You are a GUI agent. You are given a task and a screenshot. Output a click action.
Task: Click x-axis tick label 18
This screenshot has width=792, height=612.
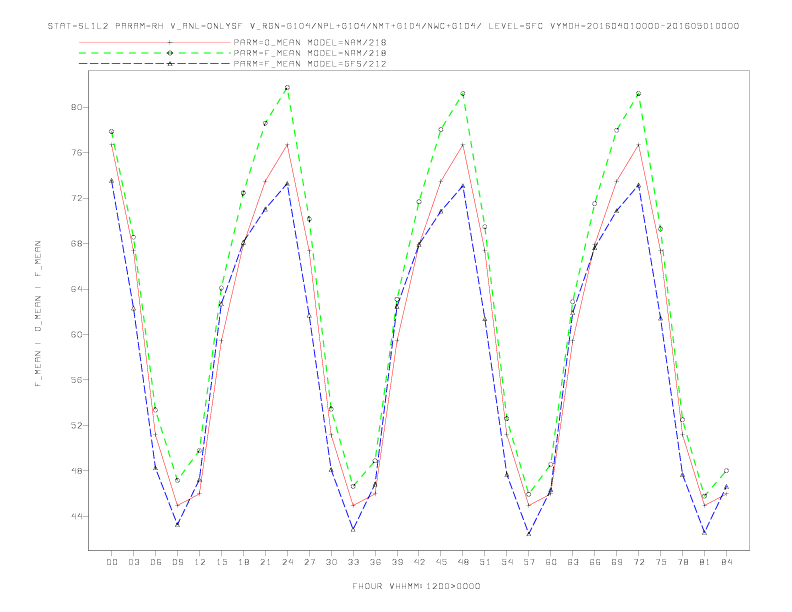243,562
